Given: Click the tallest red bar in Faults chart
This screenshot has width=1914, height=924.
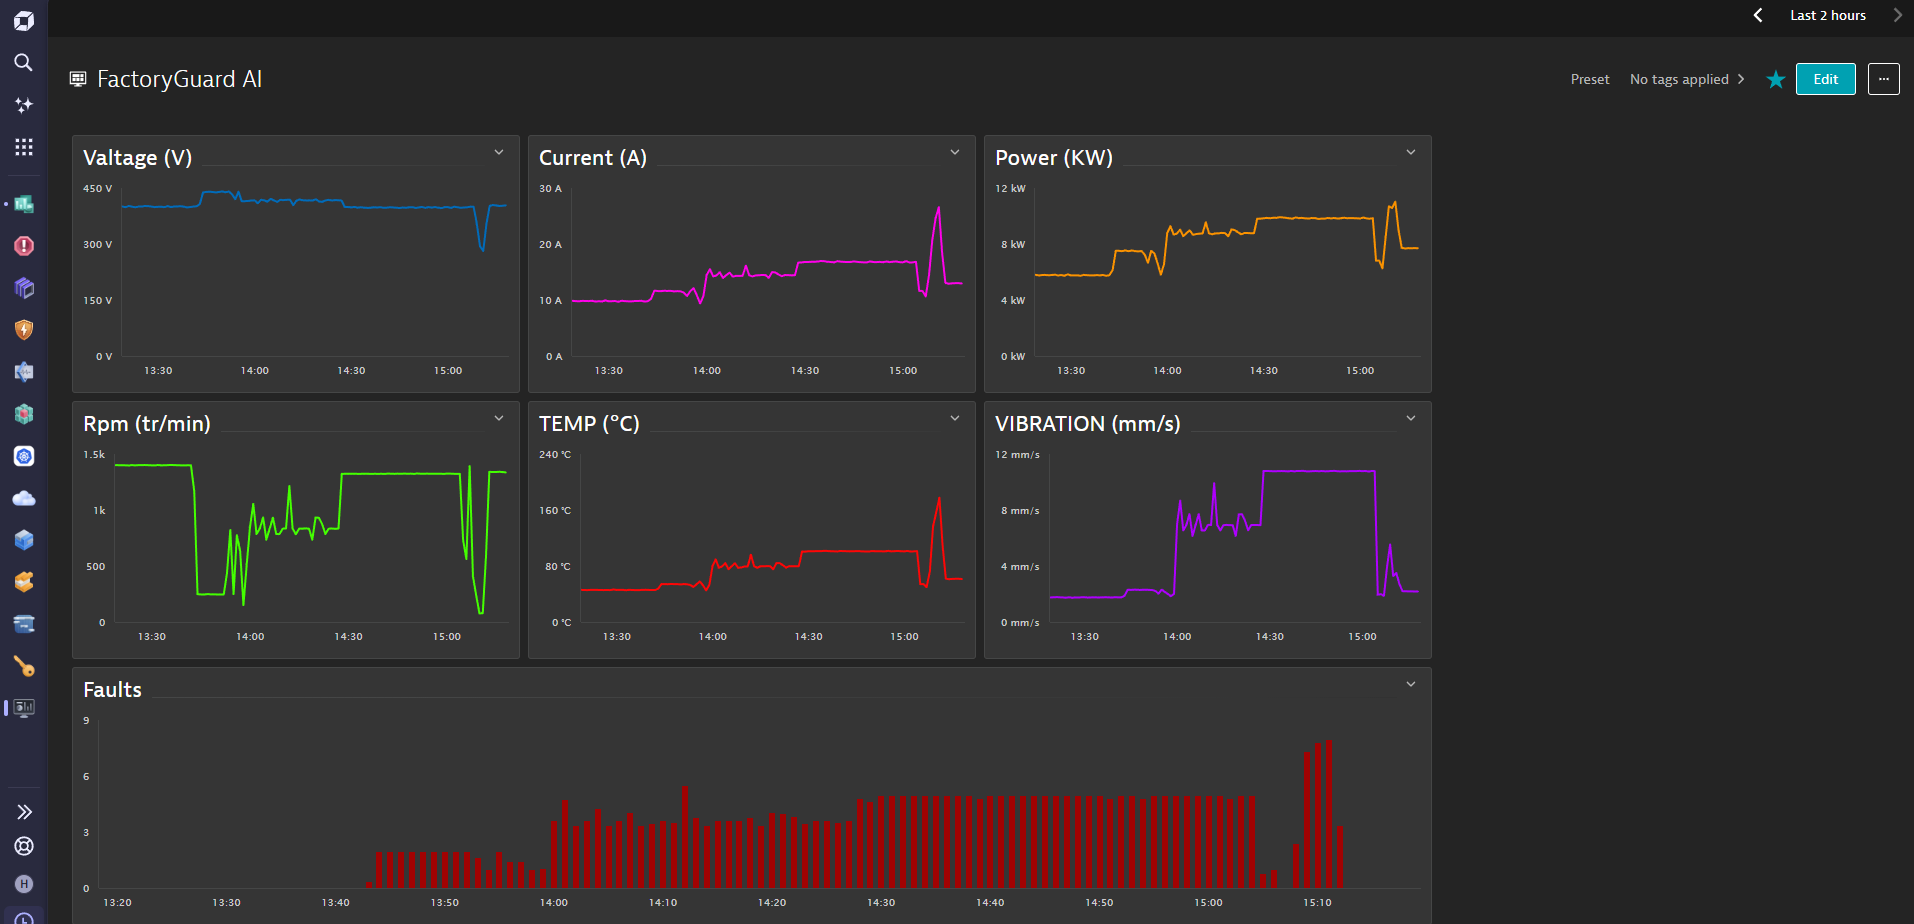Looking at the screenshot, I should coord(1328,813).
